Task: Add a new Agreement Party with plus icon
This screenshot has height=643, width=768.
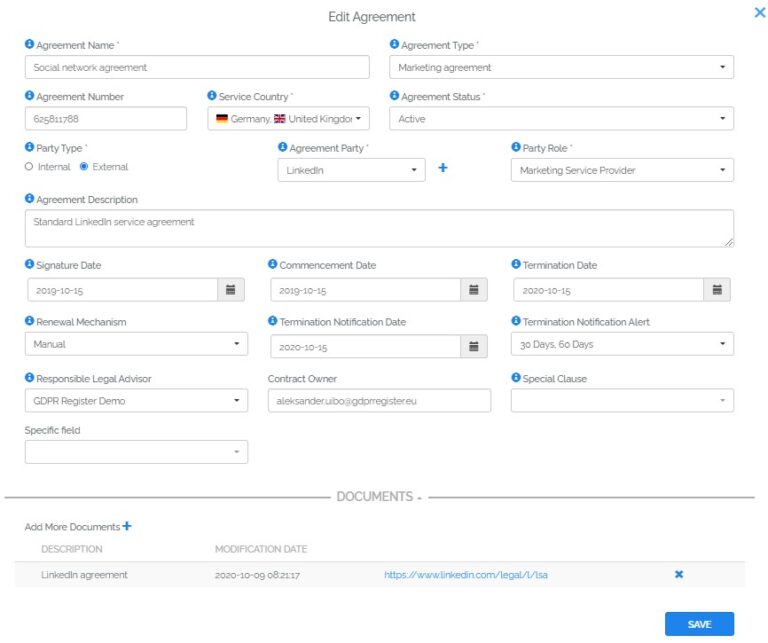Action: [x=443, y=169]
